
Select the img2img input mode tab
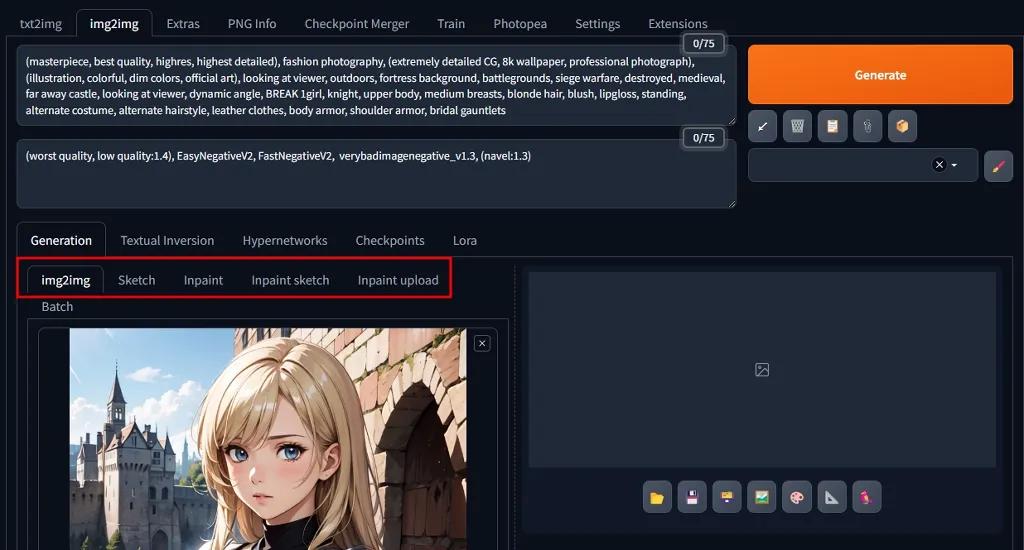66,280
